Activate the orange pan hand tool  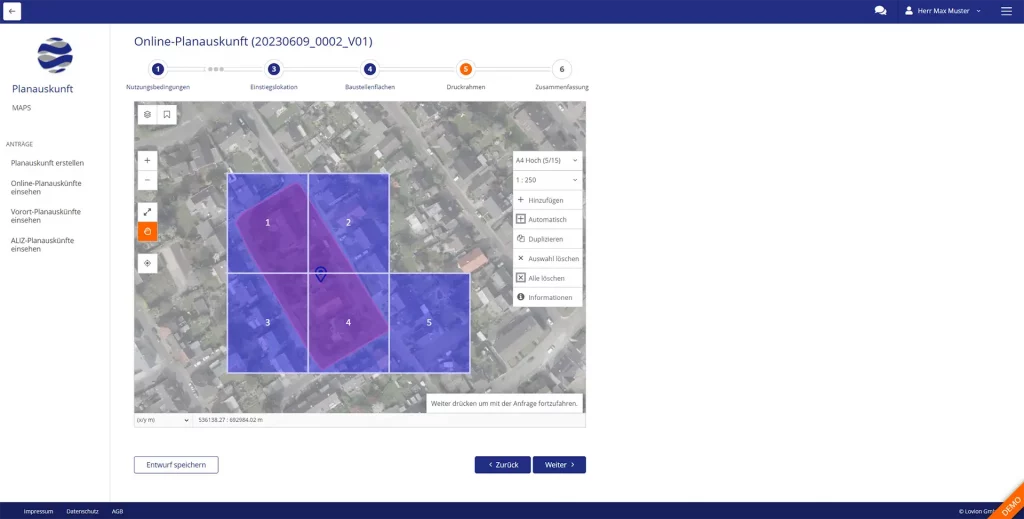[147, 231]
